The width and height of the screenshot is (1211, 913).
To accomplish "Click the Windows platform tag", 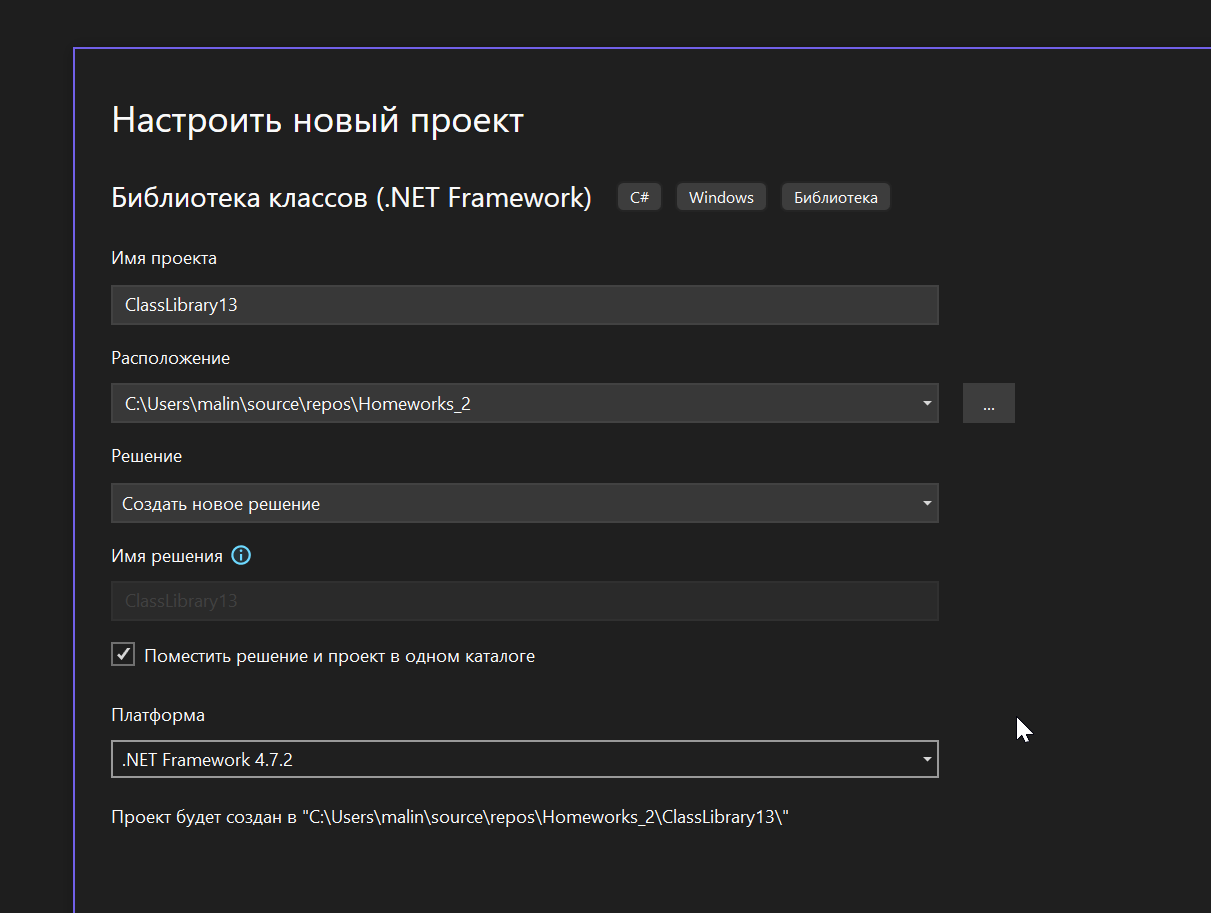I will (x=721, y=197).
